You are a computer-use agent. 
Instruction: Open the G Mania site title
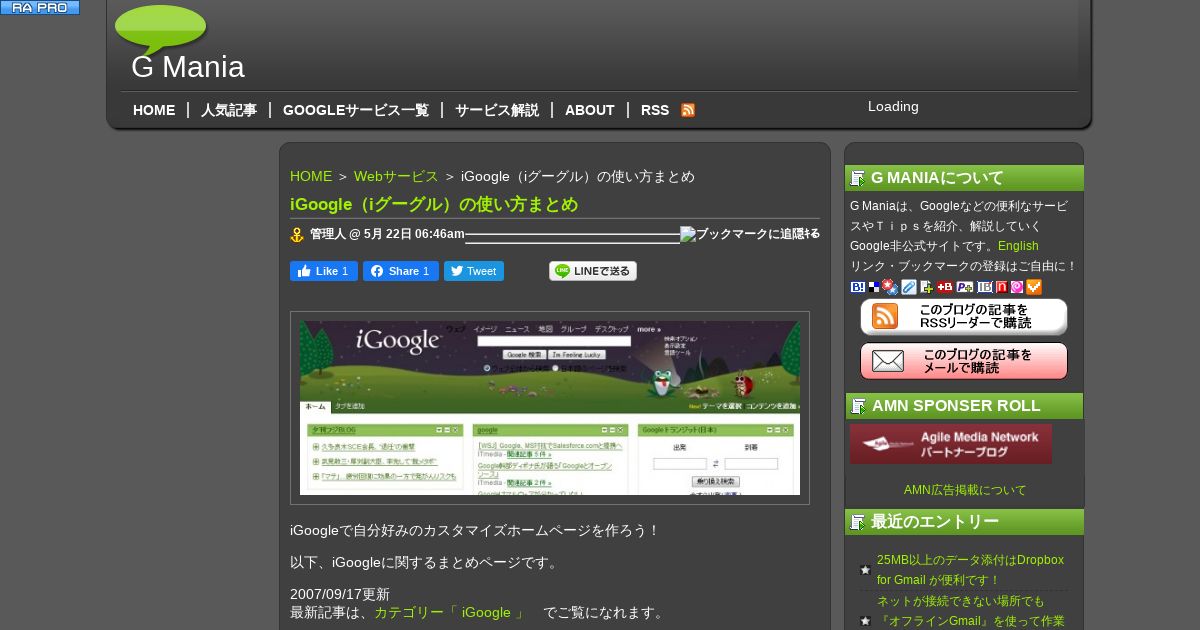[188, 67]
